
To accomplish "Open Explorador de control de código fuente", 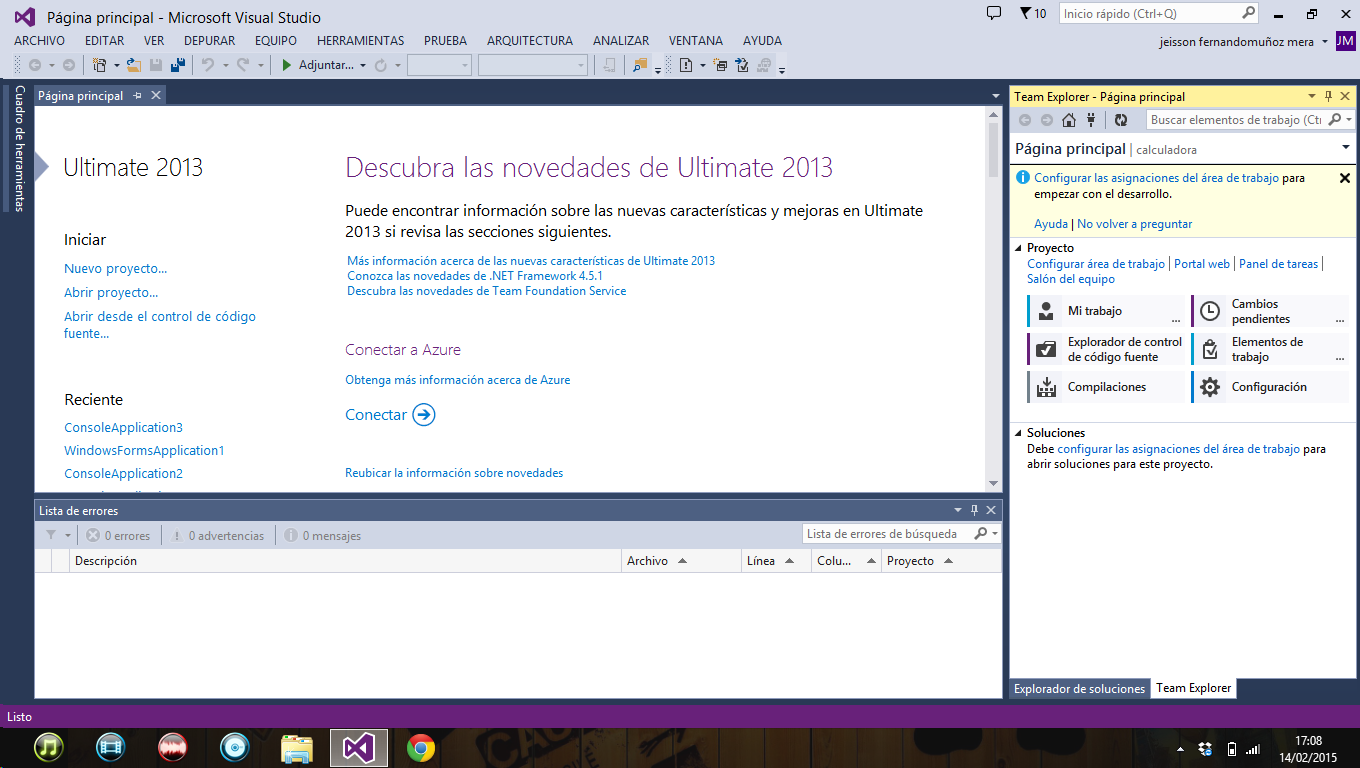I will coord(1107,349).
